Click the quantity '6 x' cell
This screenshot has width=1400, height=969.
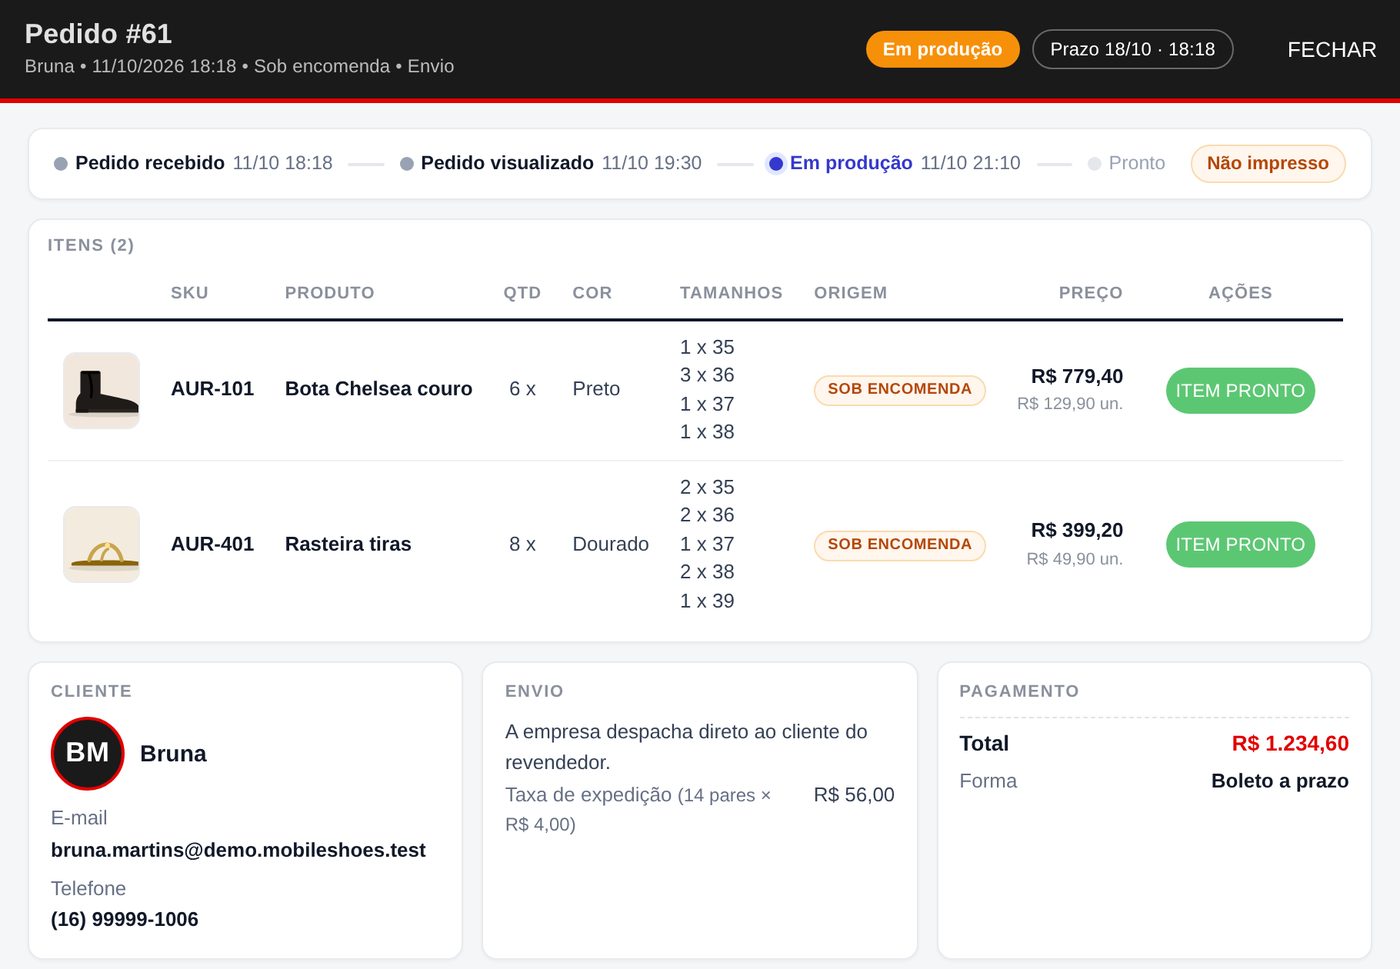pyautogui.click(x=522, y=389)
